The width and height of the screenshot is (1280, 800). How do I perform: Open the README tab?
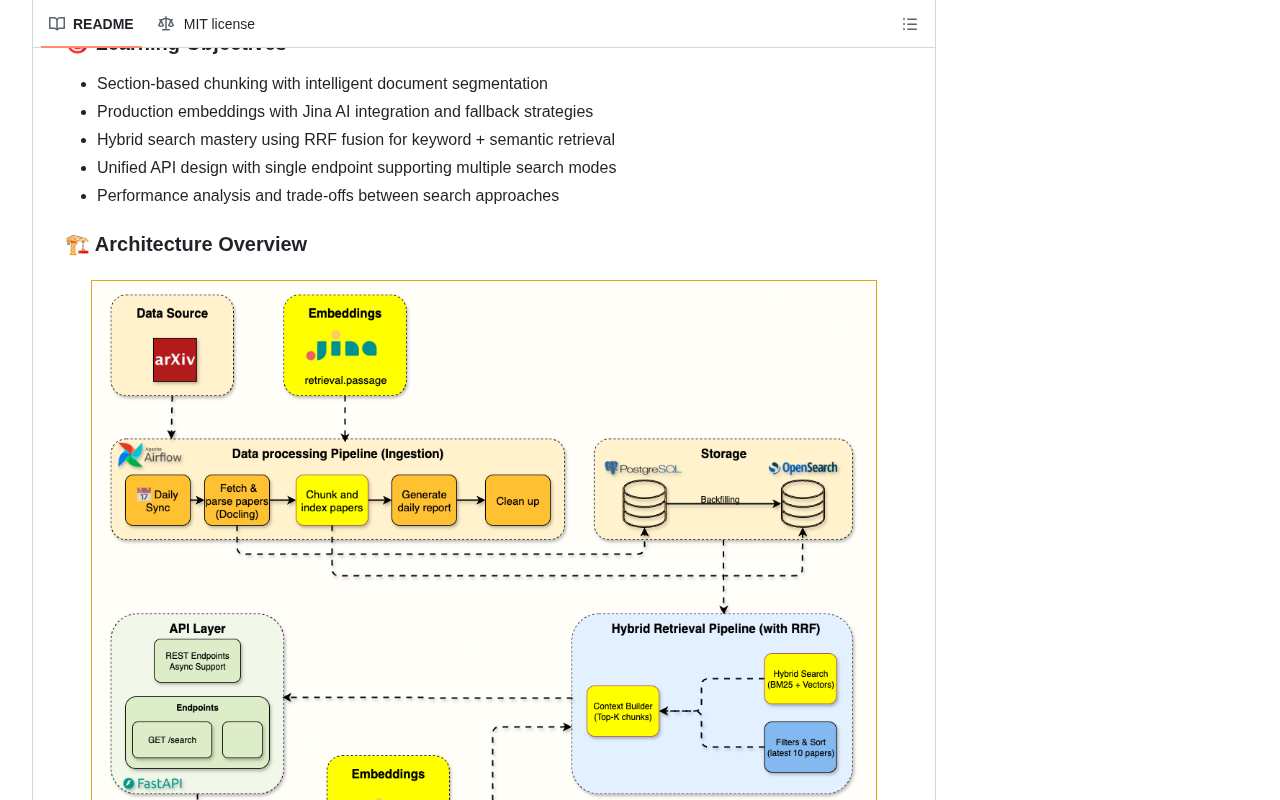pyautogui.click(x=91, y=24)
